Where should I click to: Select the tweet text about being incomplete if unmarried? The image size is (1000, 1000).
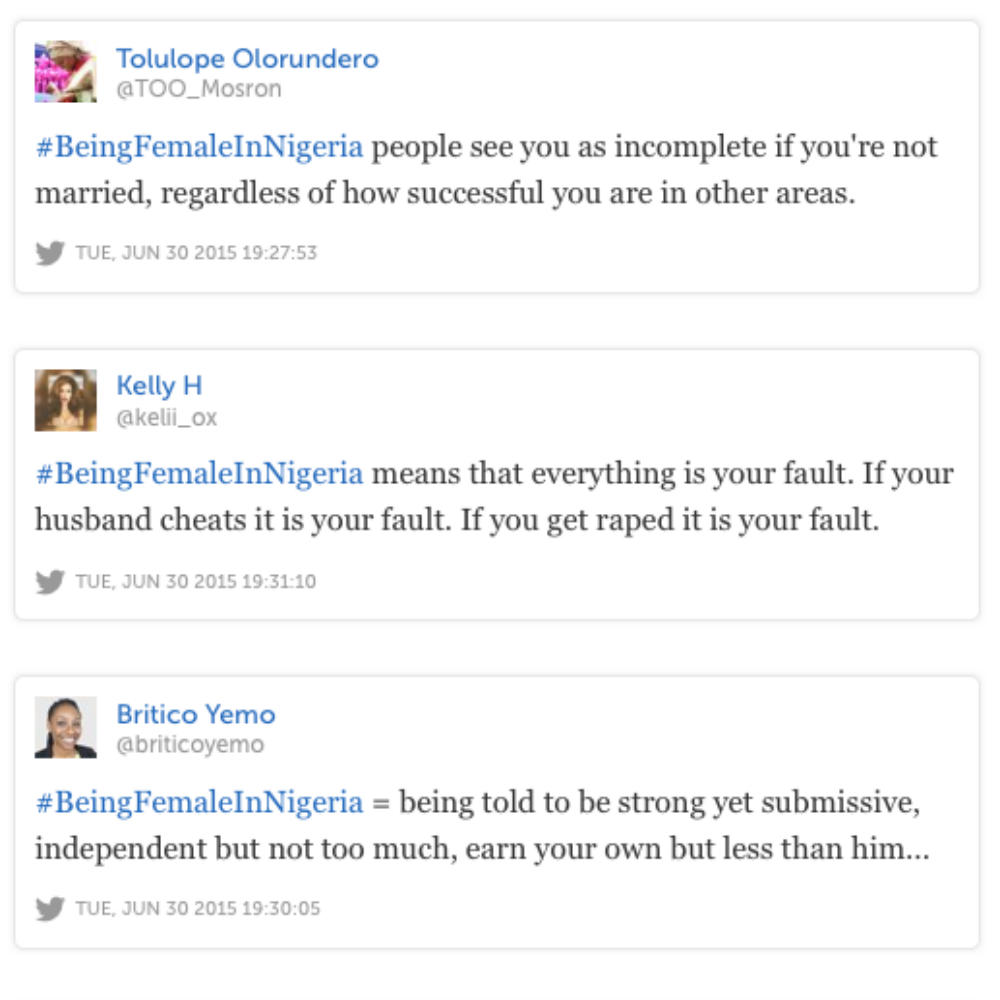point(487,170)
